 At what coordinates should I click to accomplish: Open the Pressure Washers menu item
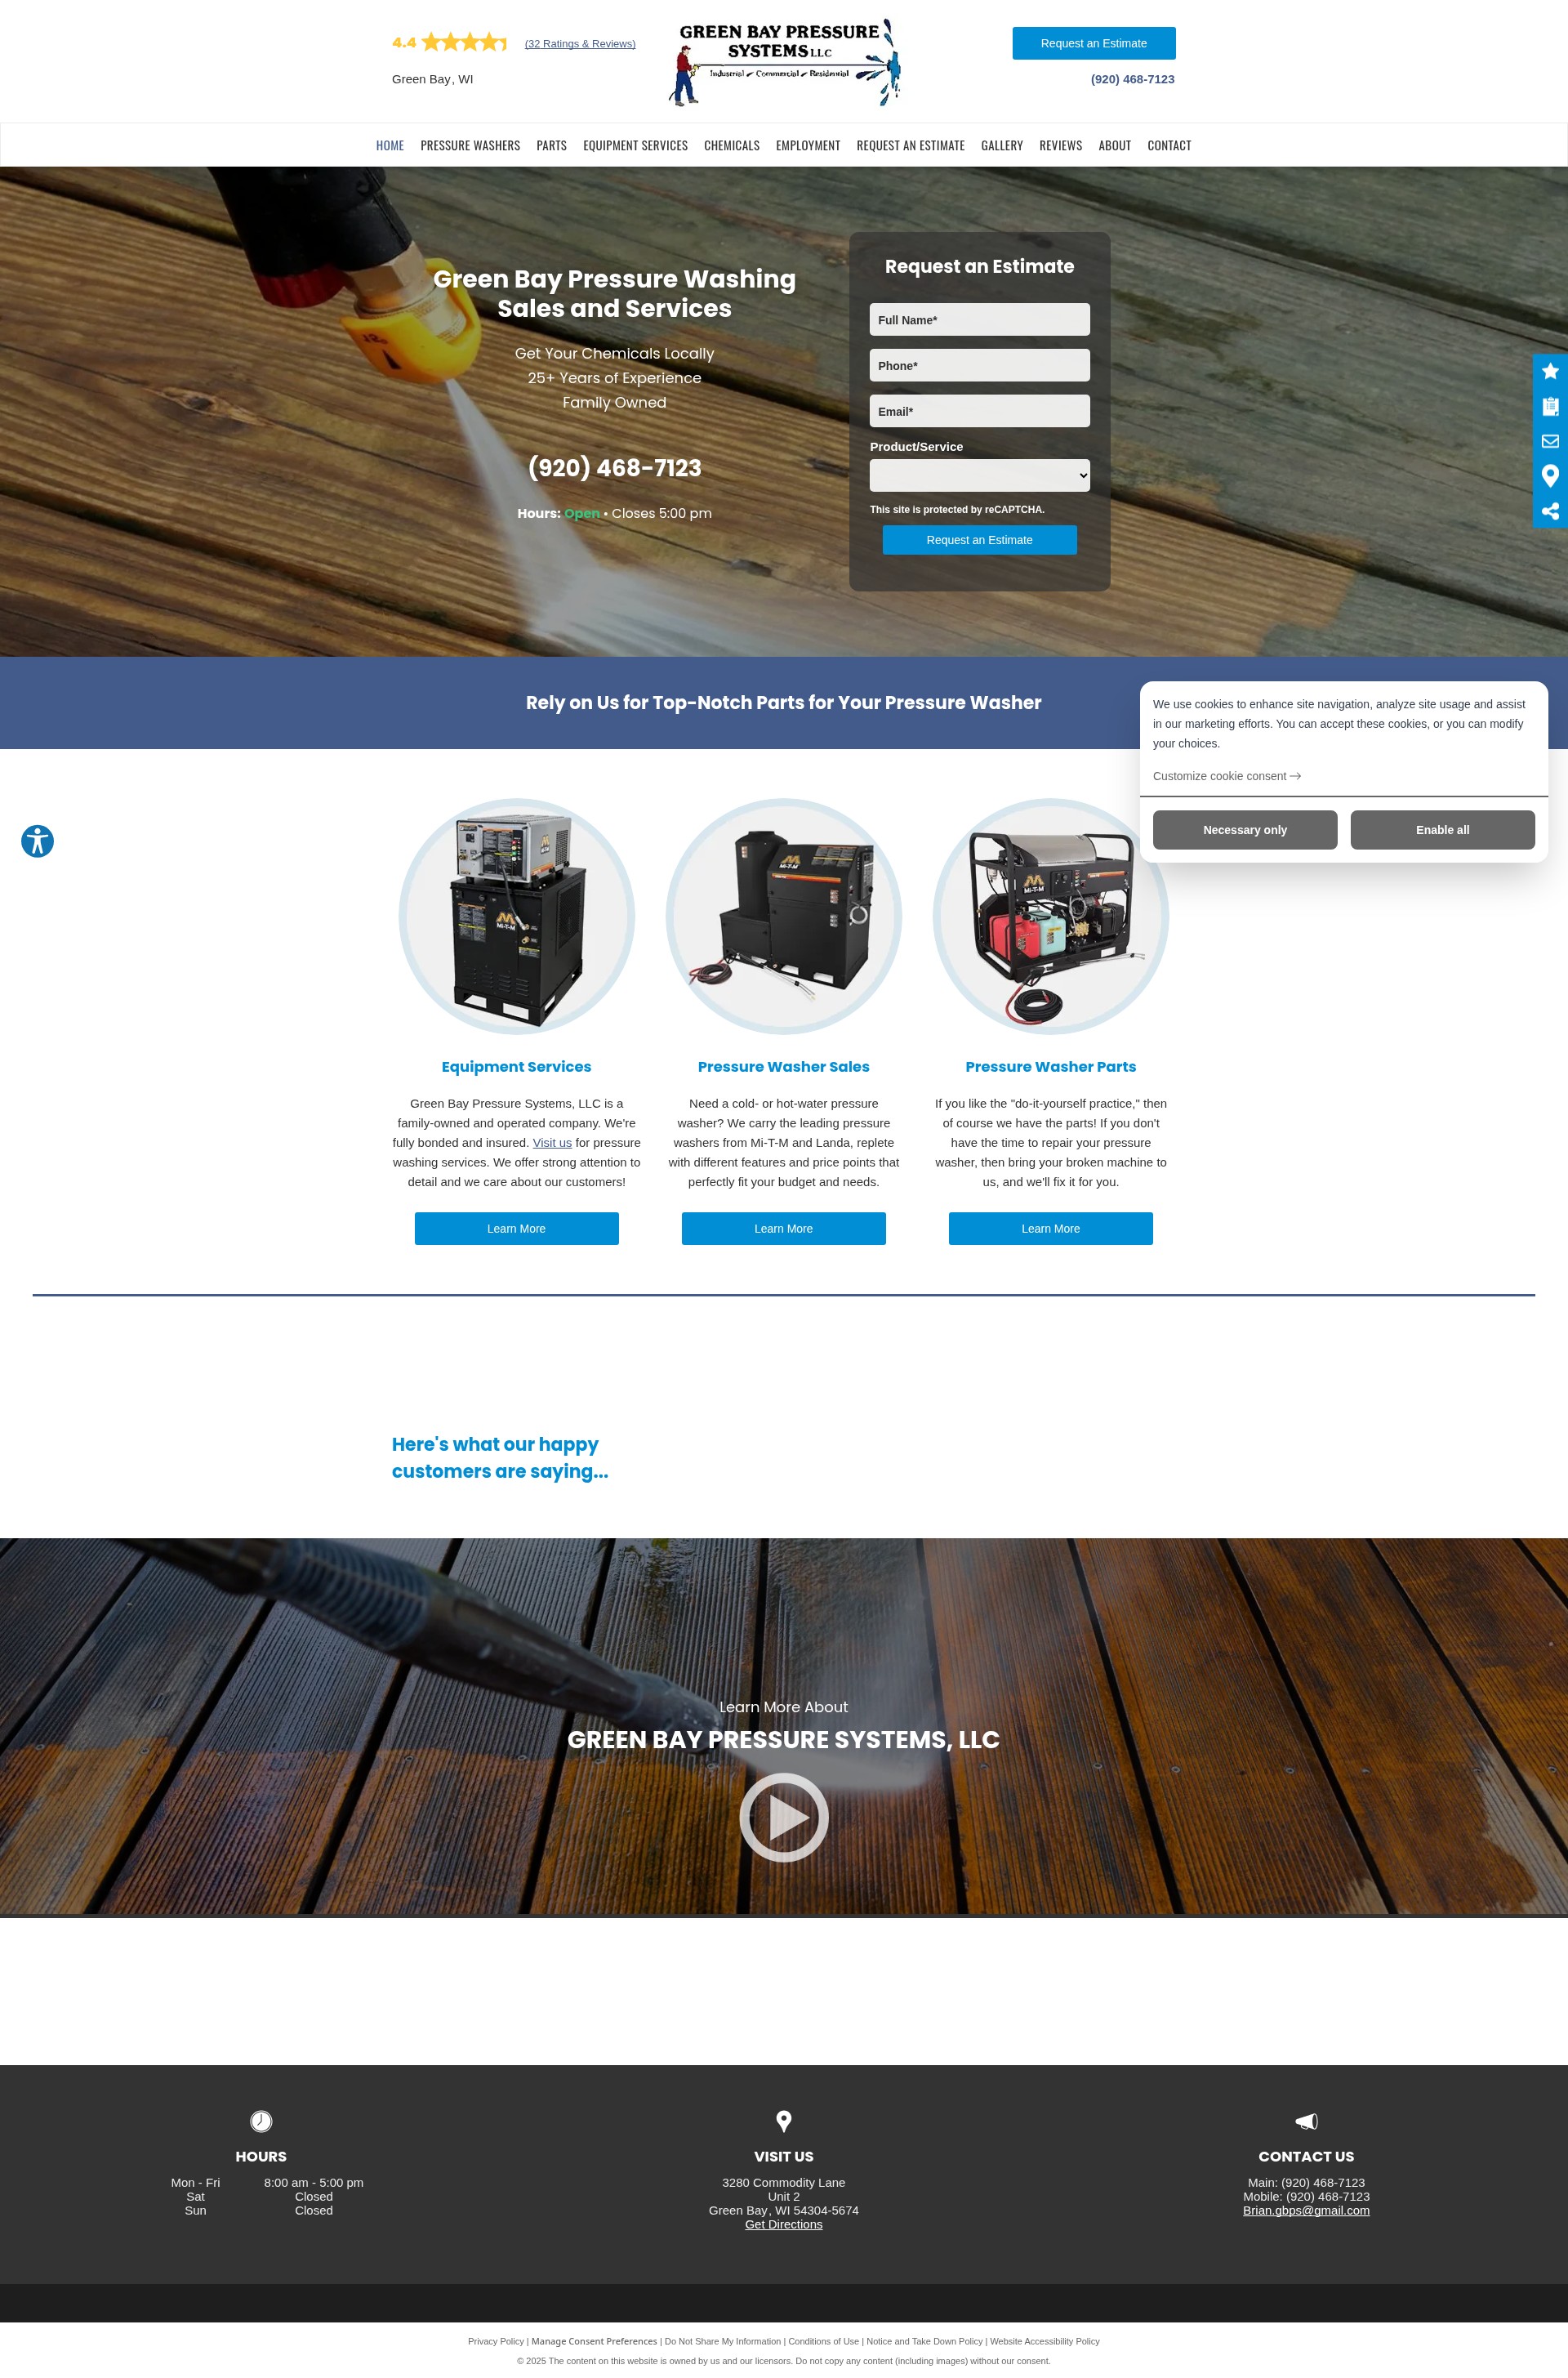point(470,146)
